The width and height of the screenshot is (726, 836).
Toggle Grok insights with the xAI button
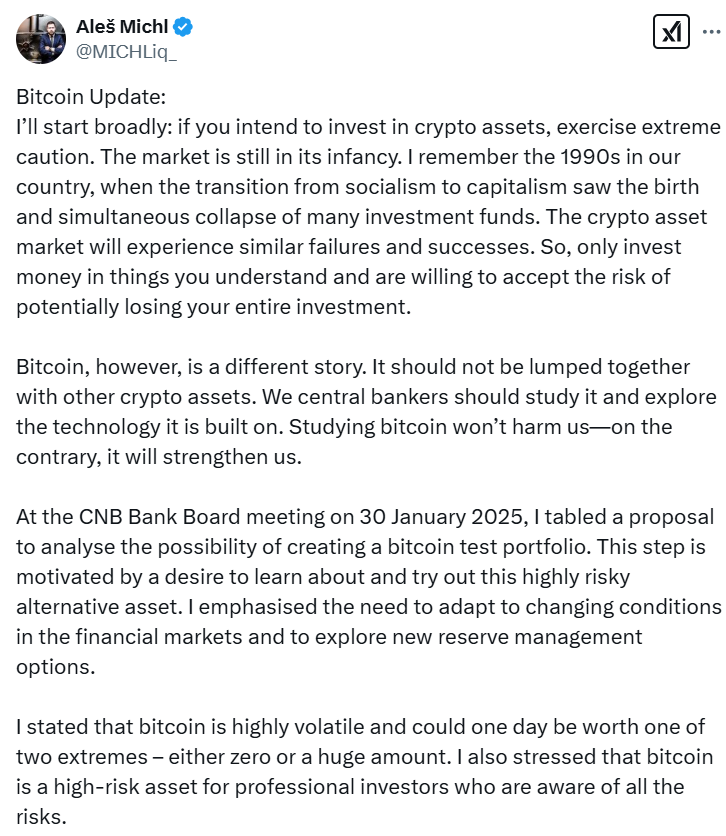(671, 31)
